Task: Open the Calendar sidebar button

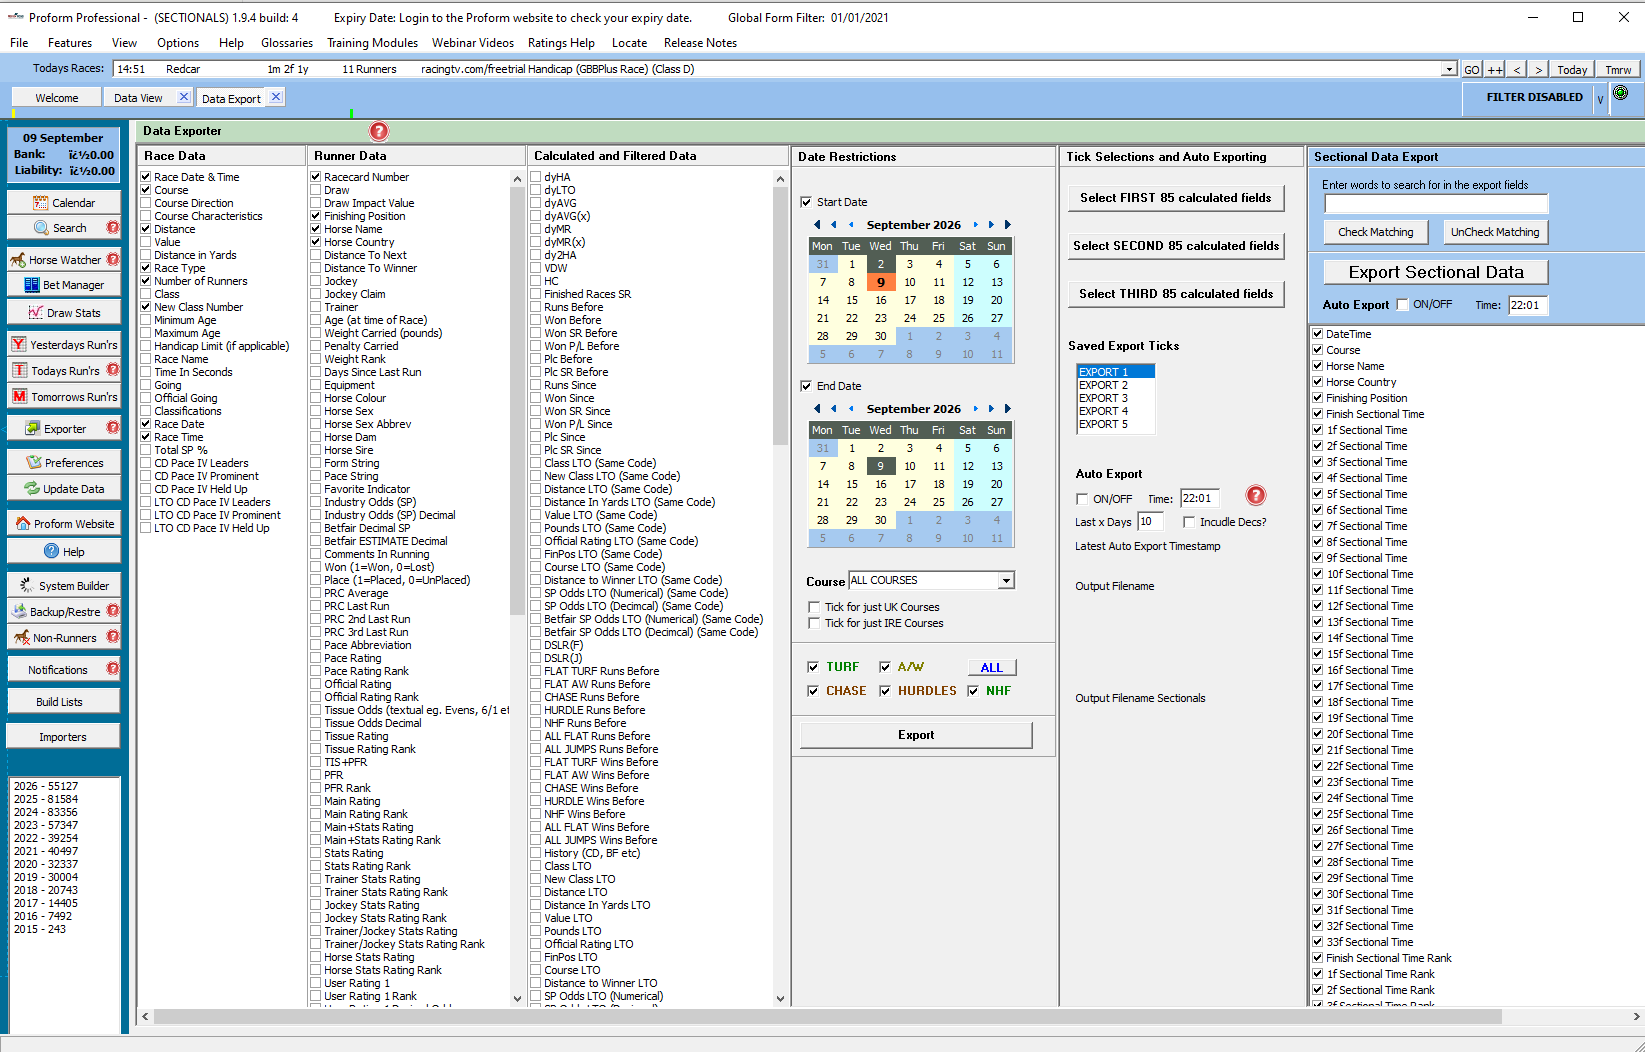Action: (x=63, y=202)
